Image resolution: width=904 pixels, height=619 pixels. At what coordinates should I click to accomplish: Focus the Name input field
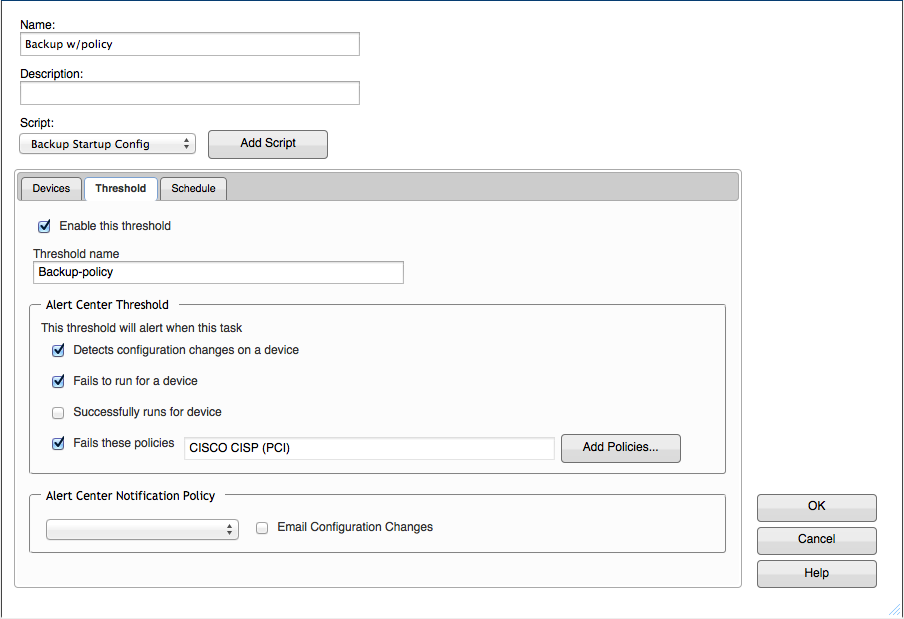pos(190,44)
